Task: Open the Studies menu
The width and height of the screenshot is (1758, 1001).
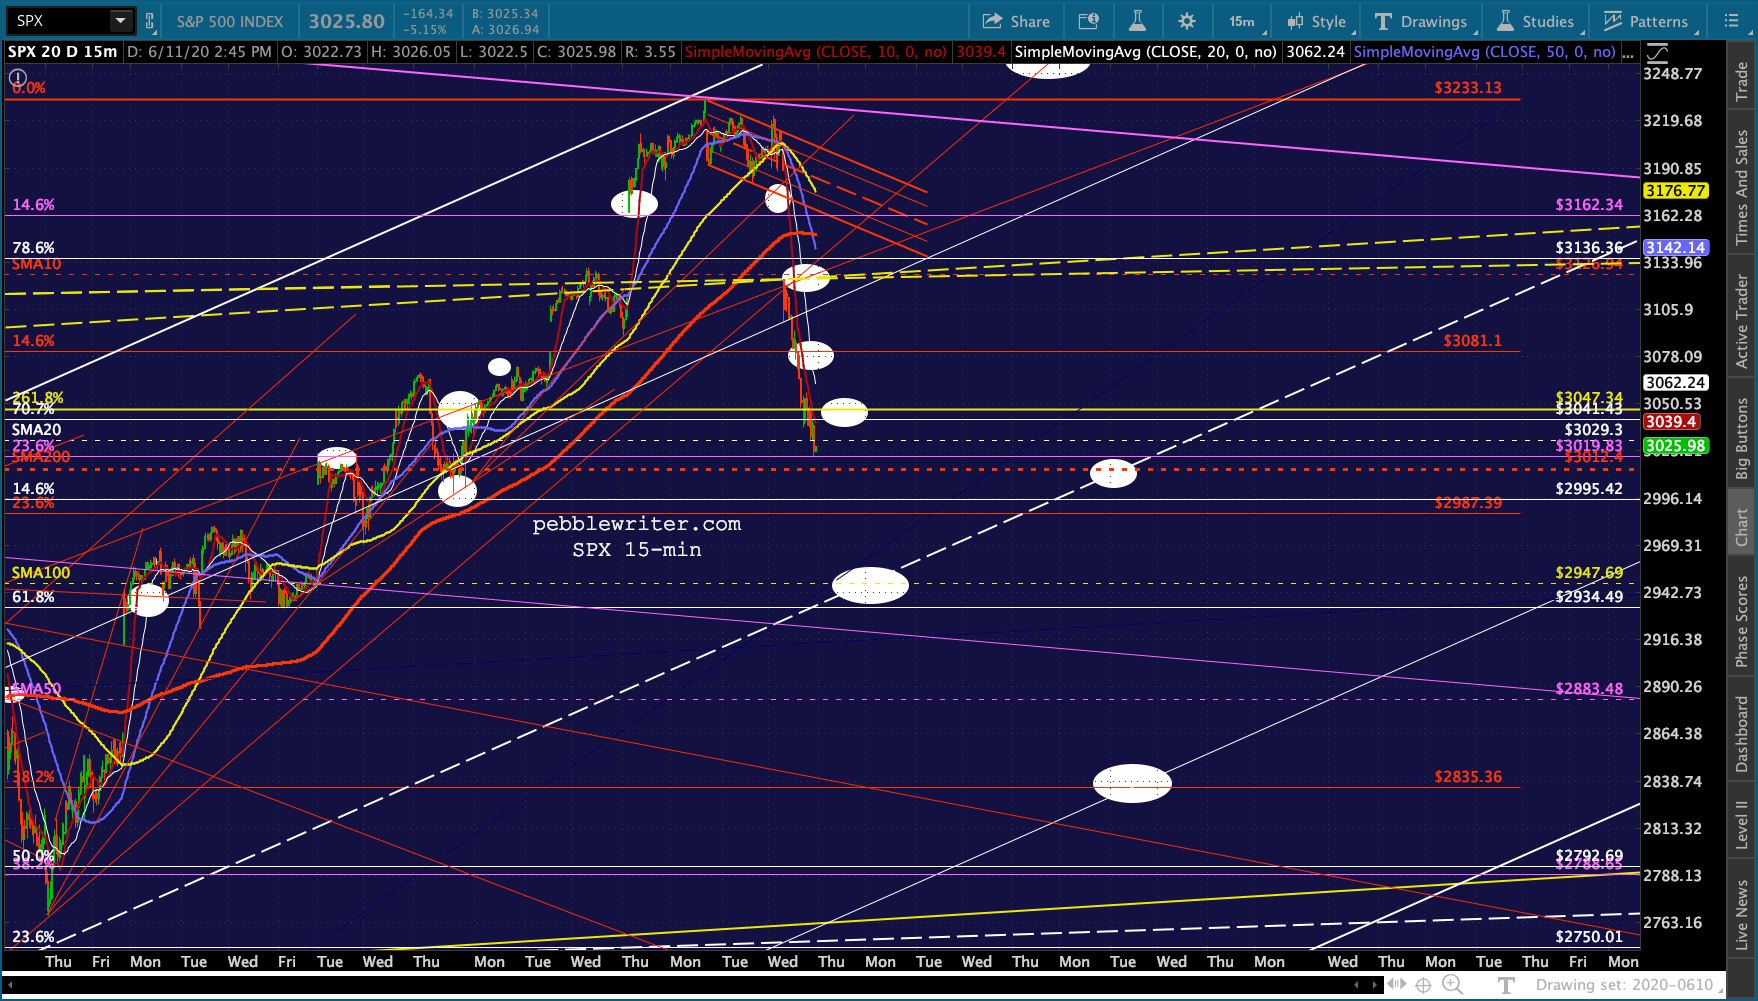Action: coord(1536,21)
